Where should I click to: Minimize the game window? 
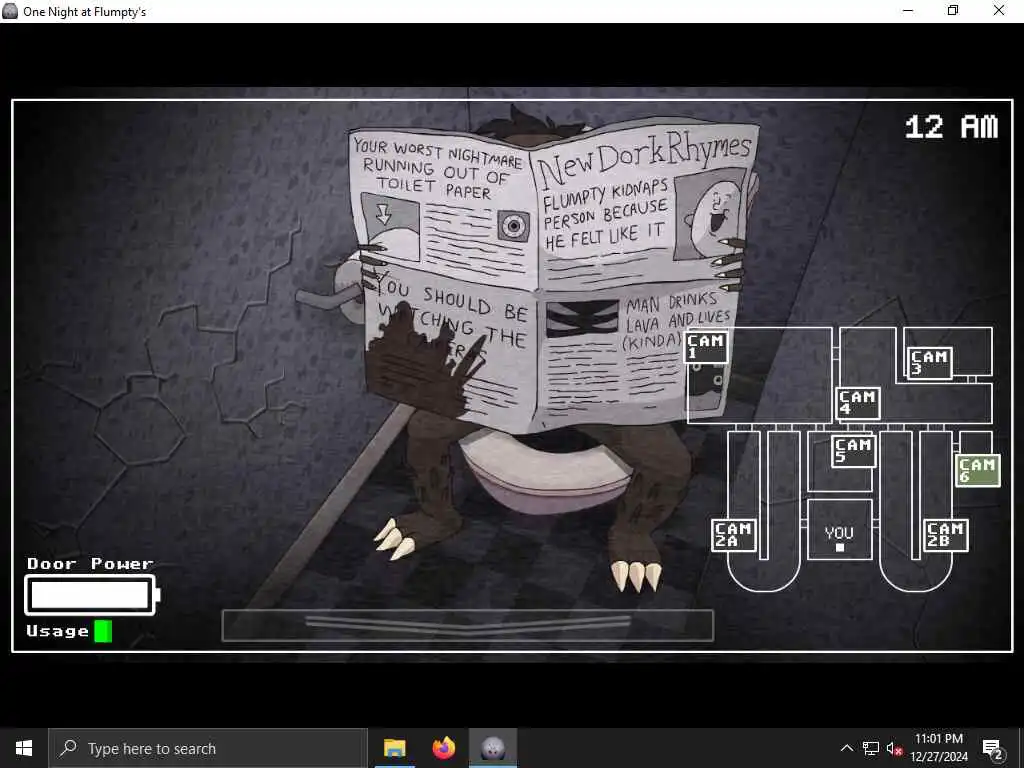(x=908, y=10)
